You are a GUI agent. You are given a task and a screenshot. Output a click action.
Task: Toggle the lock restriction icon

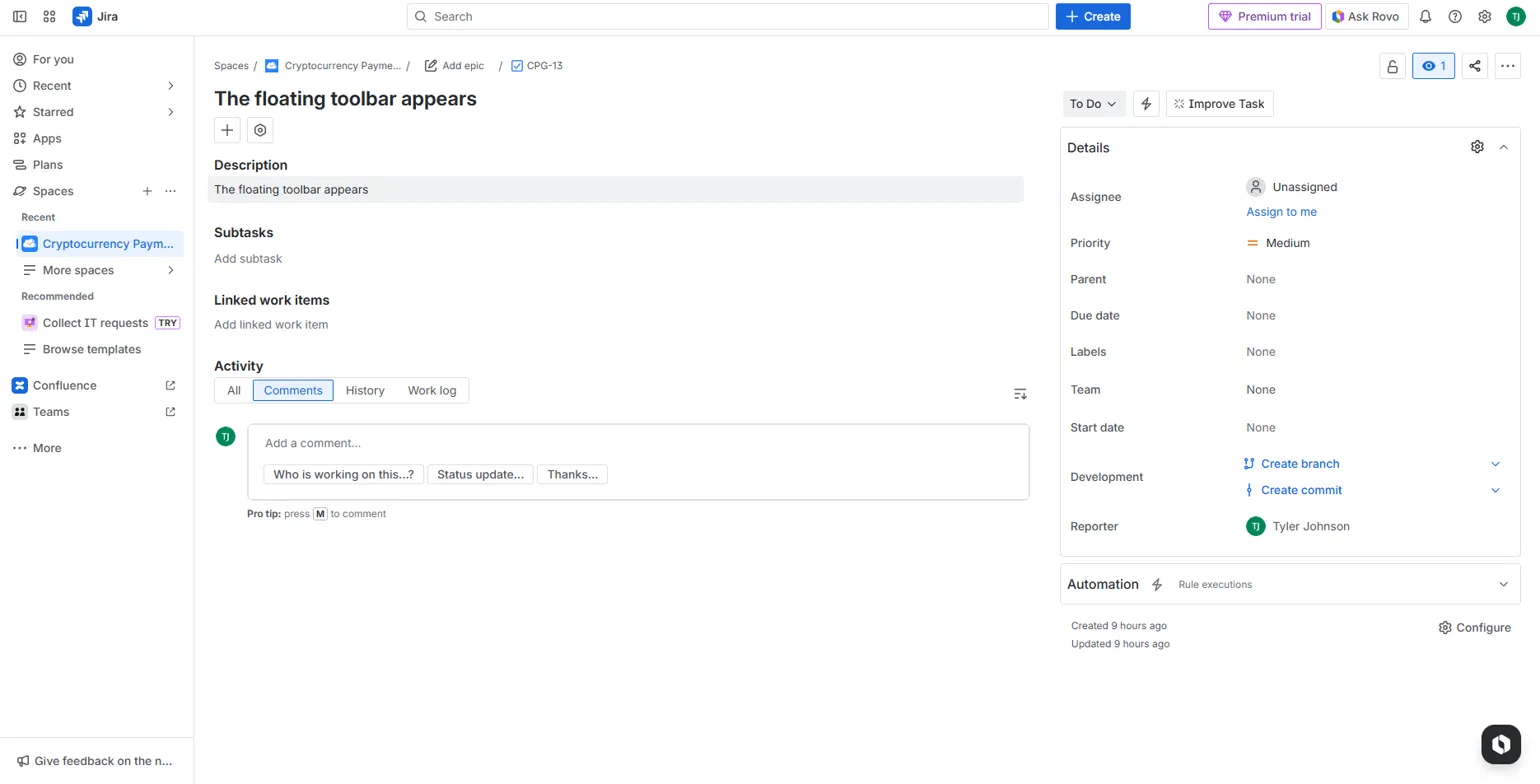1391,66
